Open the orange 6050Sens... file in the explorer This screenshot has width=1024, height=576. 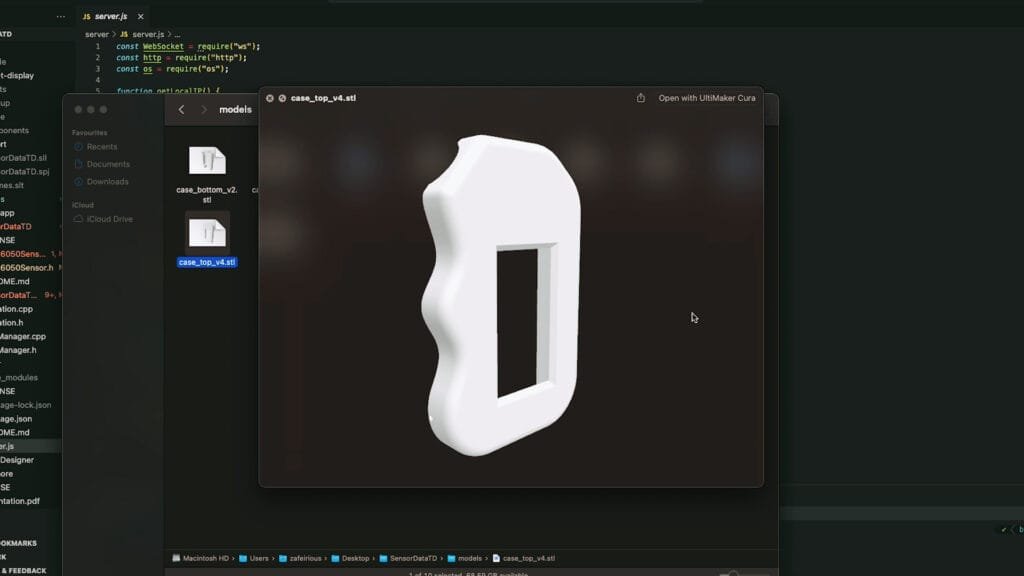[23, 254]
